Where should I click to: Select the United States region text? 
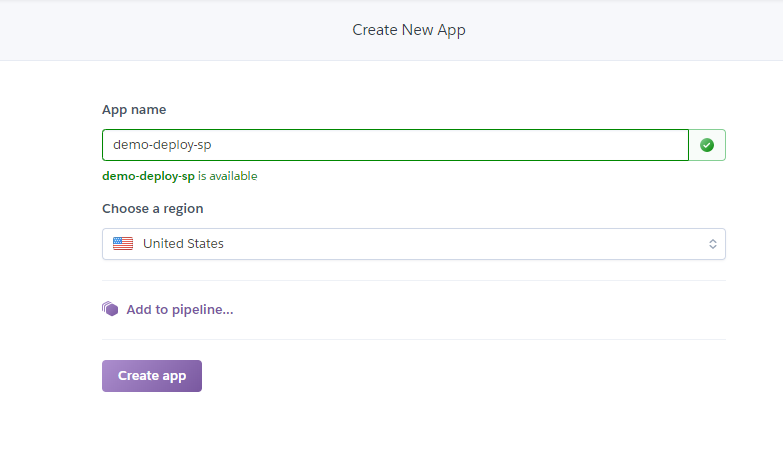point(183,244)
